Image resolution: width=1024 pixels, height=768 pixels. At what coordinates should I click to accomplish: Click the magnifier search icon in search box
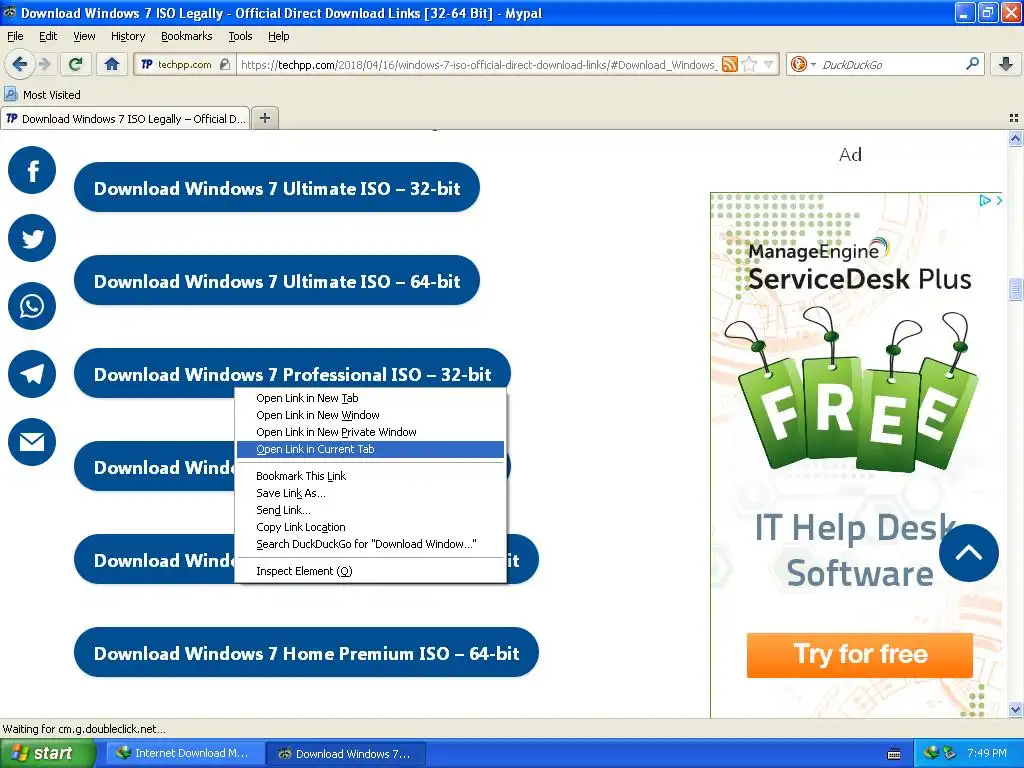(x=972, y=63)
